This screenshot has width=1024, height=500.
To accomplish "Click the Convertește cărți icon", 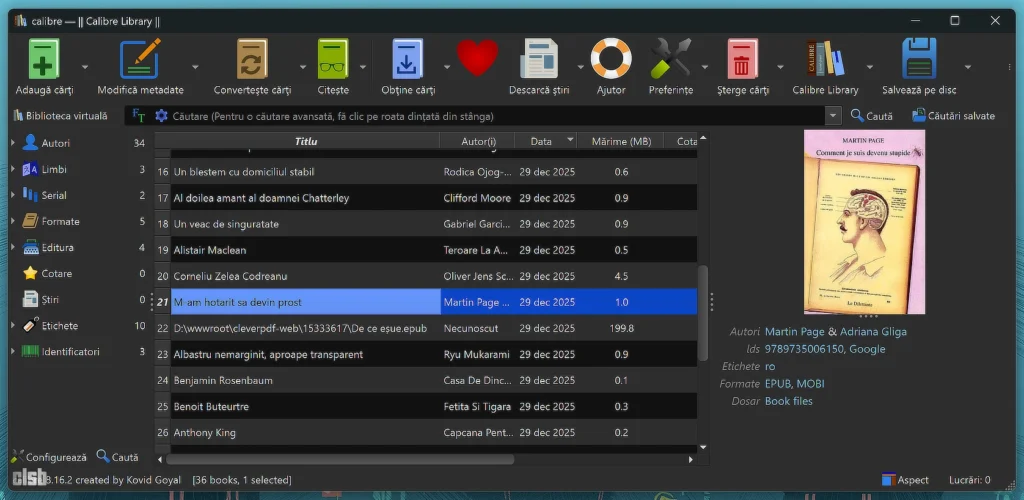I will coord(252,60).
